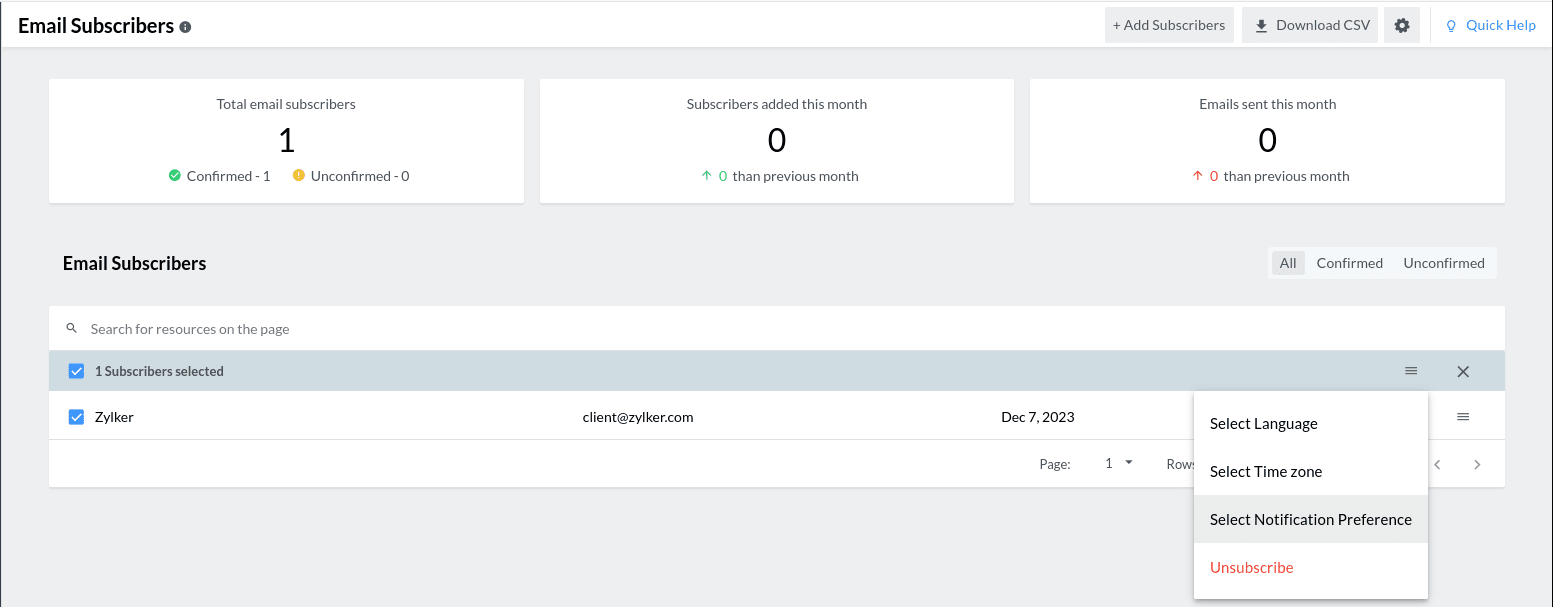Open settings with the gear icon
1553x607 pixels.
pyautogui.click(x=1401, y=26)
